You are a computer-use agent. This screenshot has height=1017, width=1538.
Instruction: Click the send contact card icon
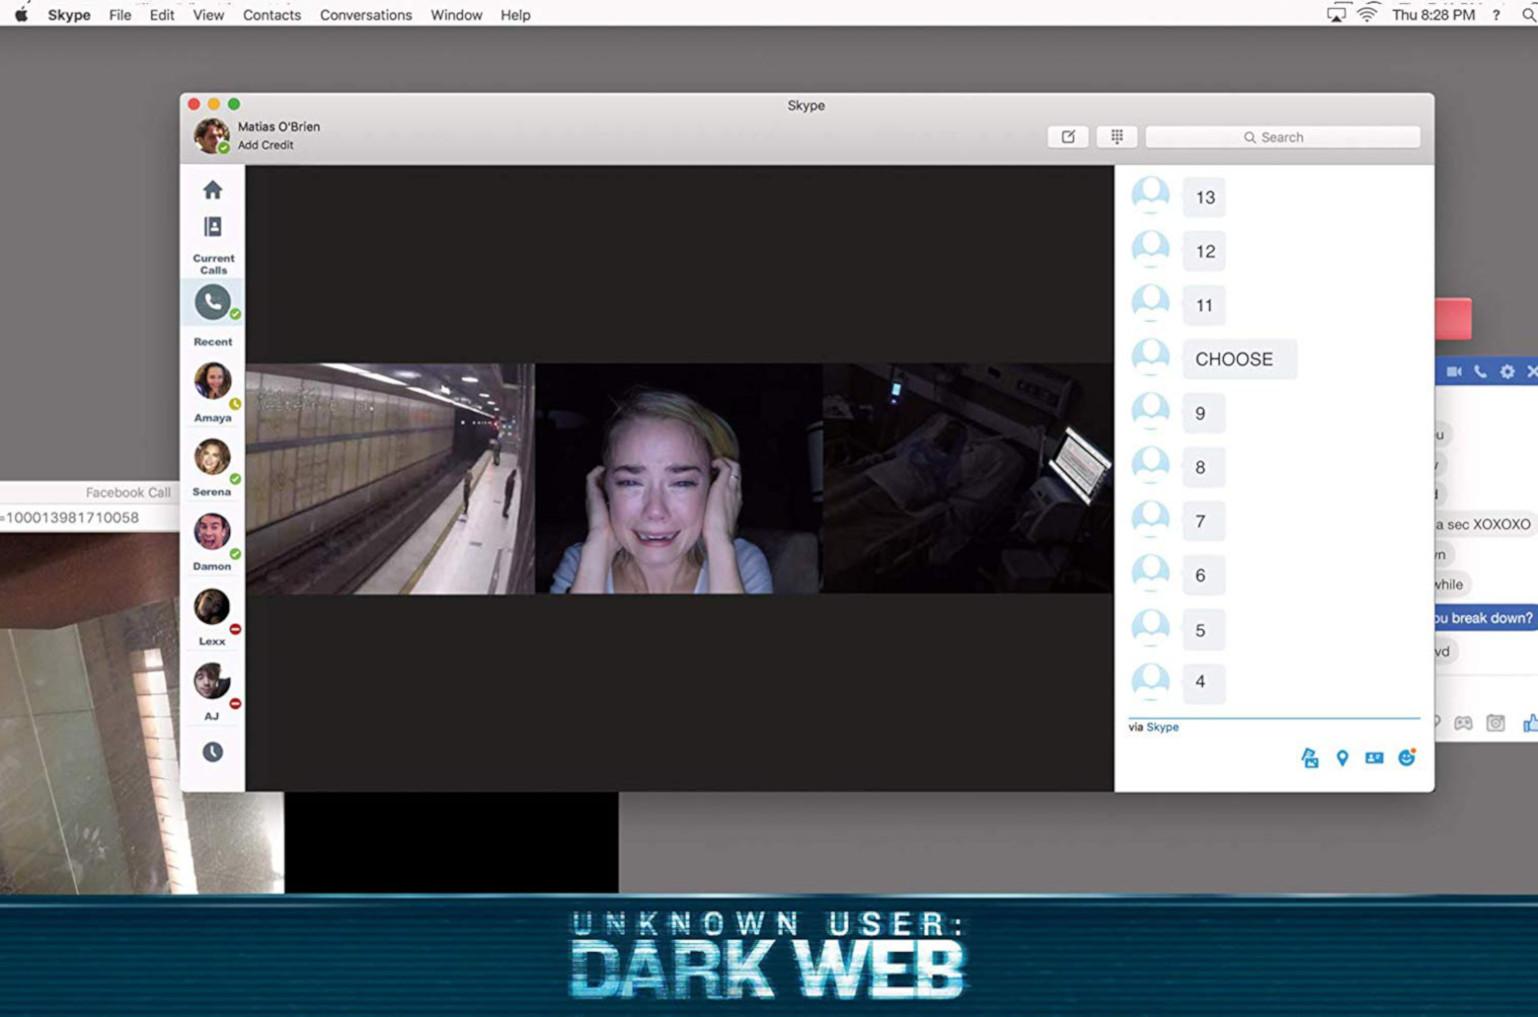pos(1374,758)
